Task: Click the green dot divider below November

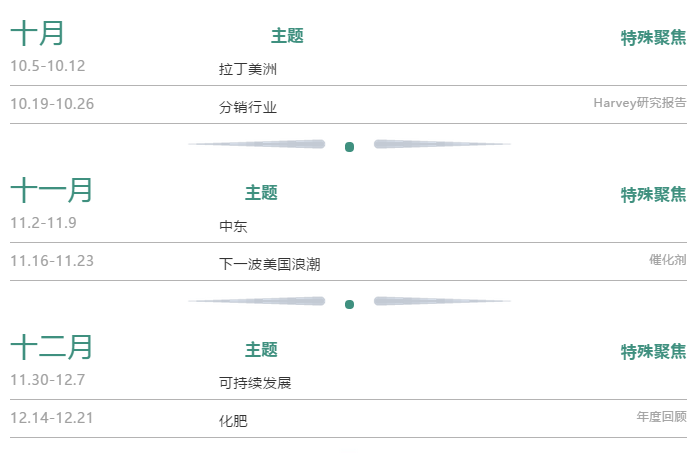Action: (349, 304)
